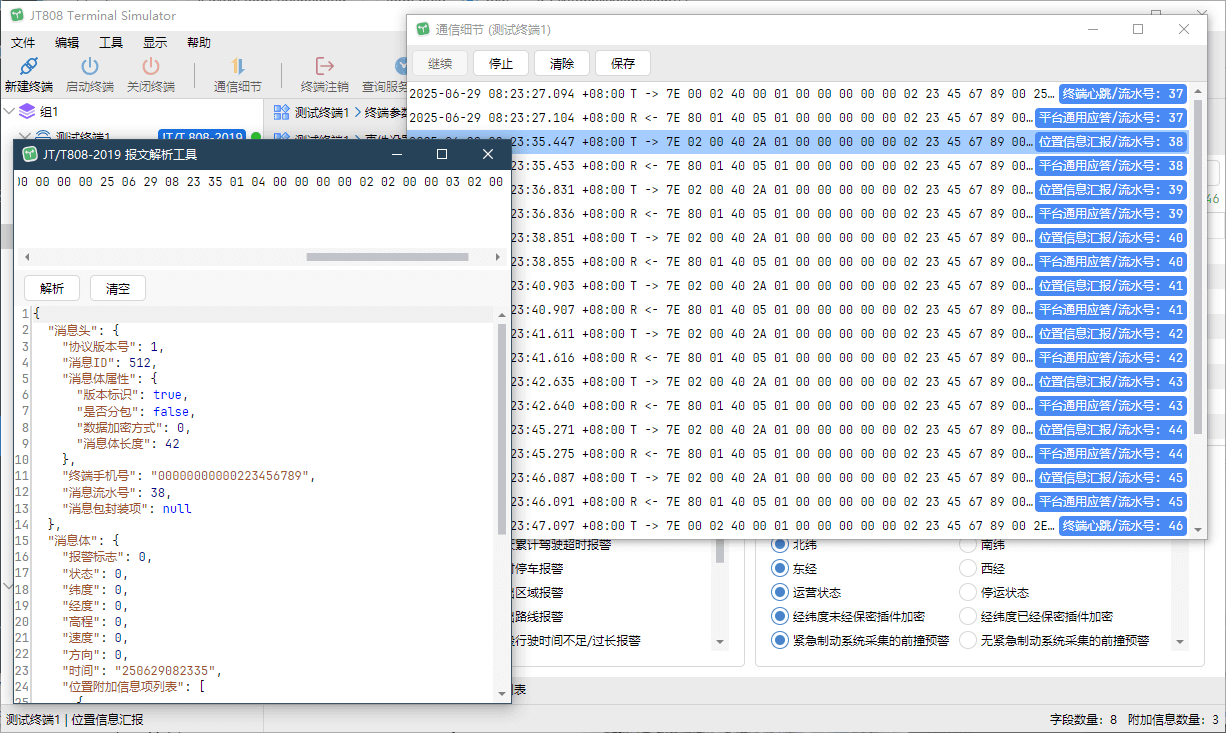Screen dimensions: 1226x733
Task: Click the 组1 layers icon
Action: [x=27, y=111]
